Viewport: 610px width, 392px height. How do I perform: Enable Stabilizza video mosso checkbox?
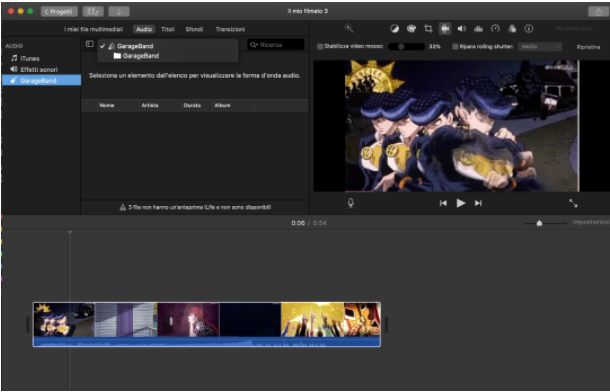click(320, 46)
